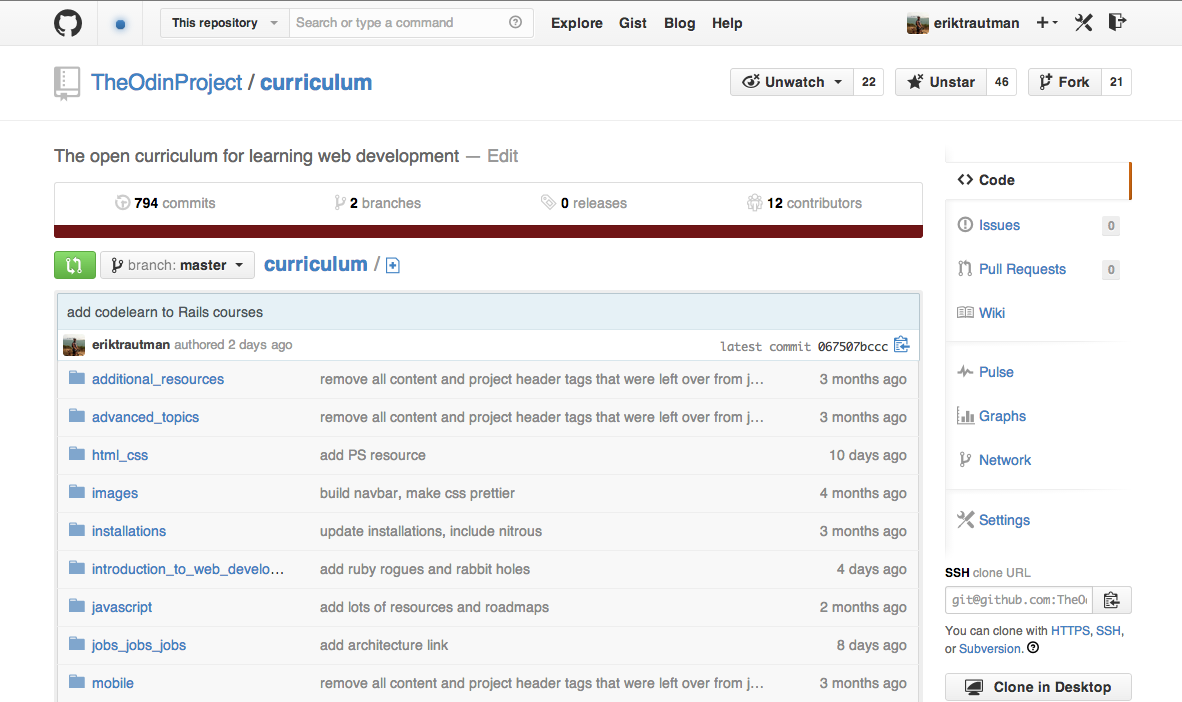The height and width of the screenshot is (702, 1182).
Task: Create a new file with the plus icon
Action: (392, 264)
